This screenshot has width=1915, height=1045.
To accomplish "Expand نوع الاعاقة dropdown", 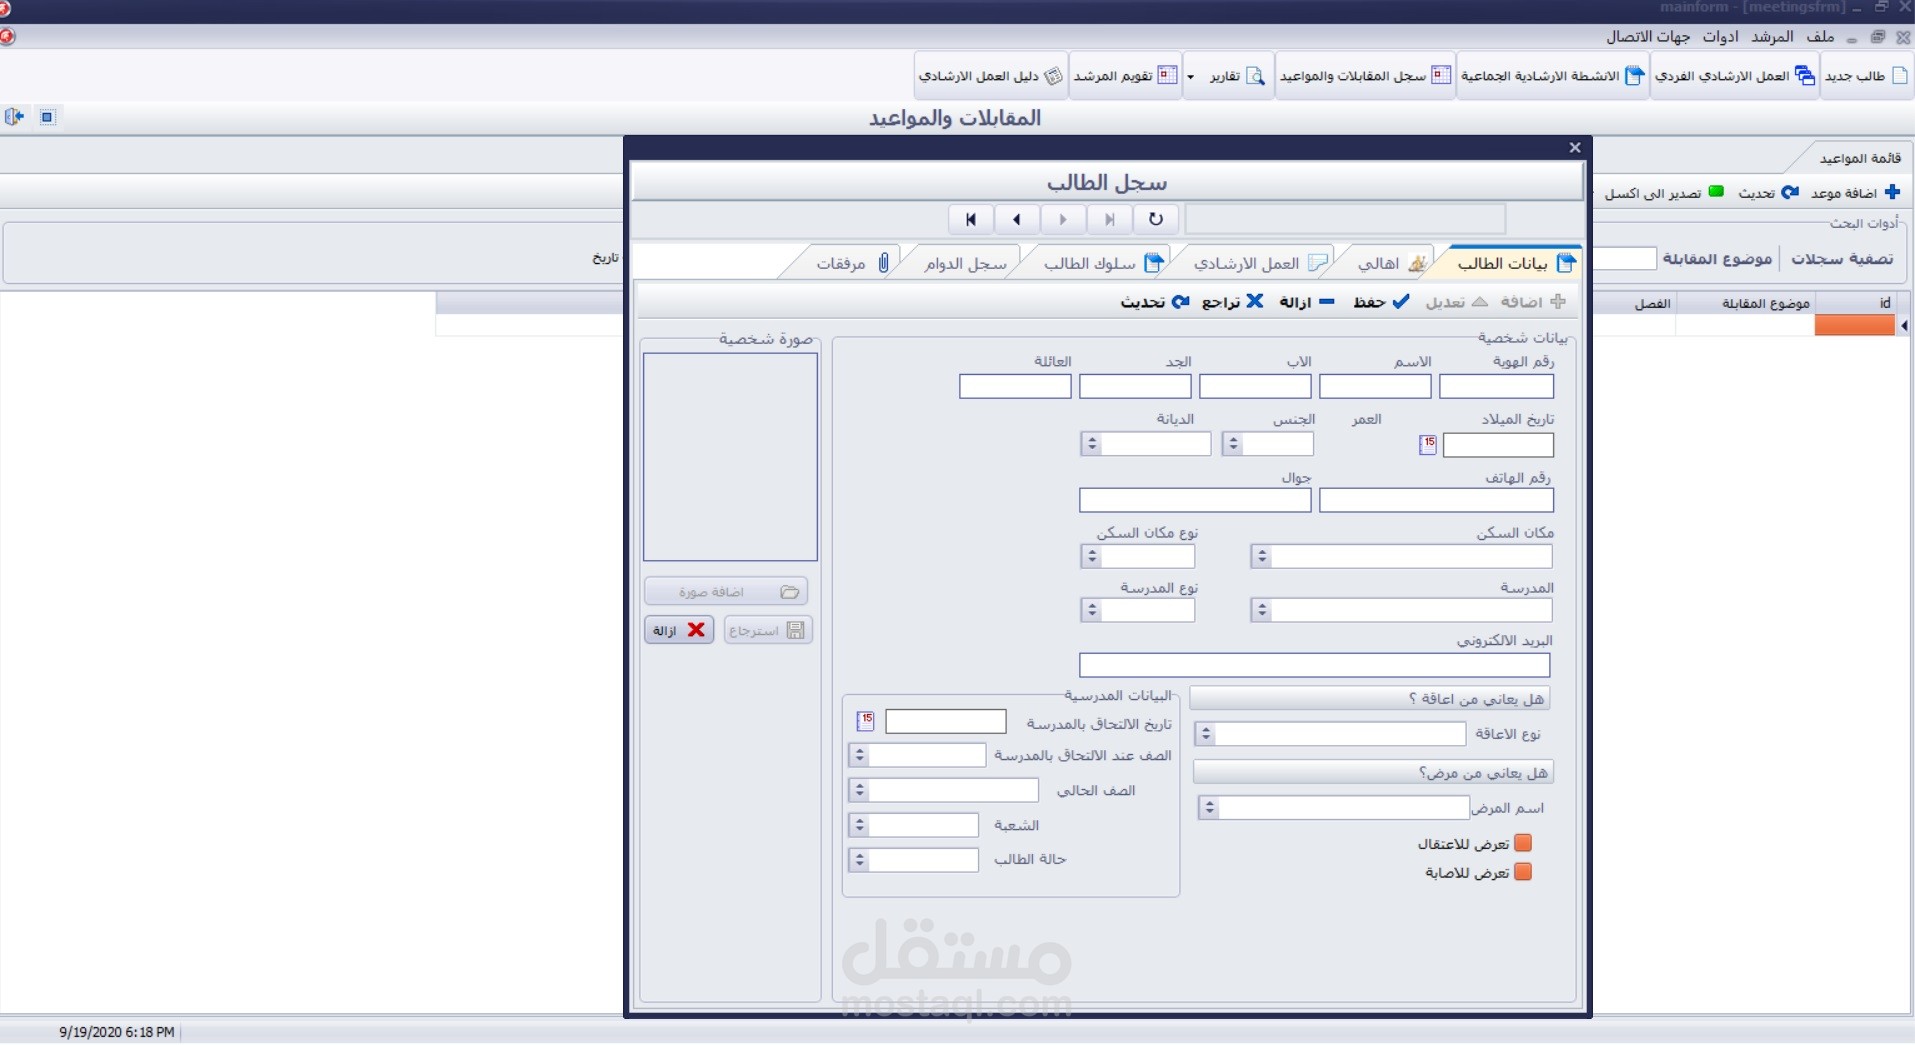I will (1205, 734).
